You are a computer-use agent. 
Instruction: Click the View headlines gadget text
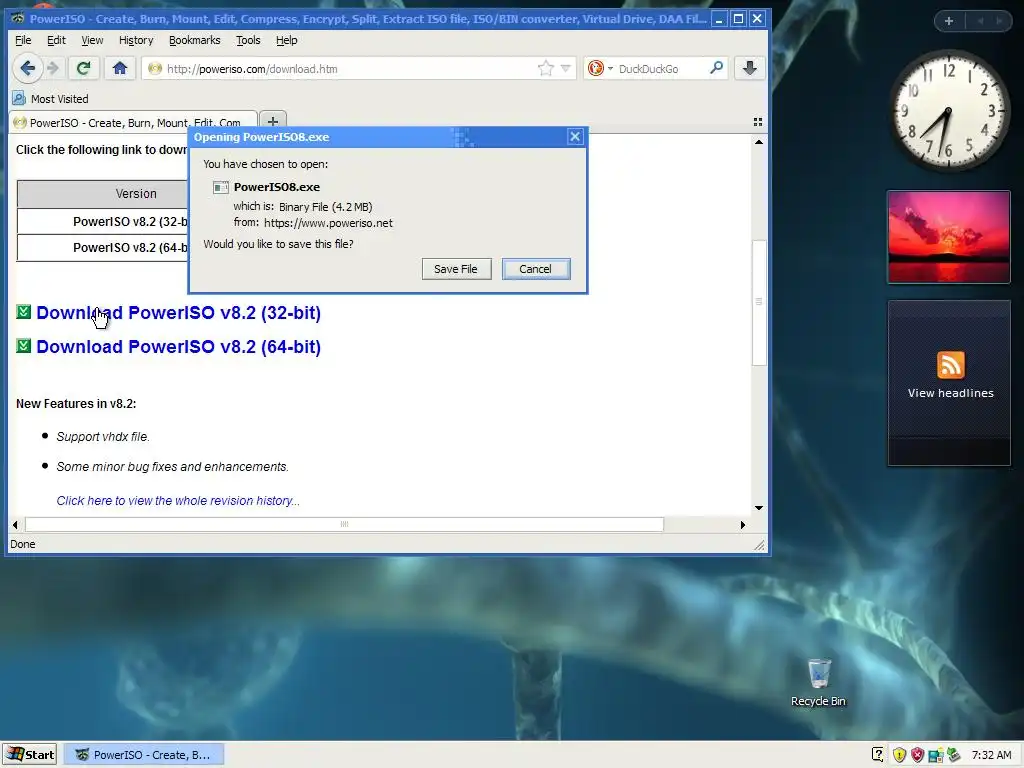click(x=950, y=393)
